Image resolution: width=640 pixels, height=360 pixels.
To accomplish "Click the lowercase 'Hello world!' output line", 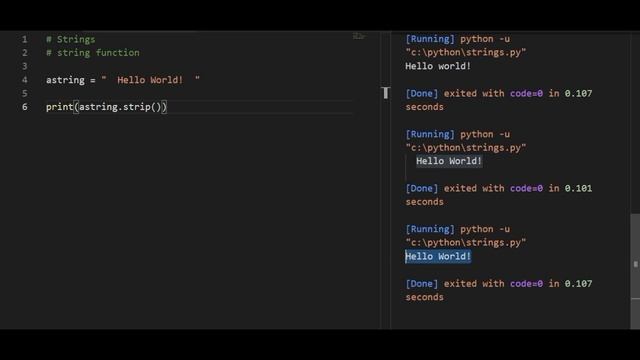I will (x=438, y=66).
